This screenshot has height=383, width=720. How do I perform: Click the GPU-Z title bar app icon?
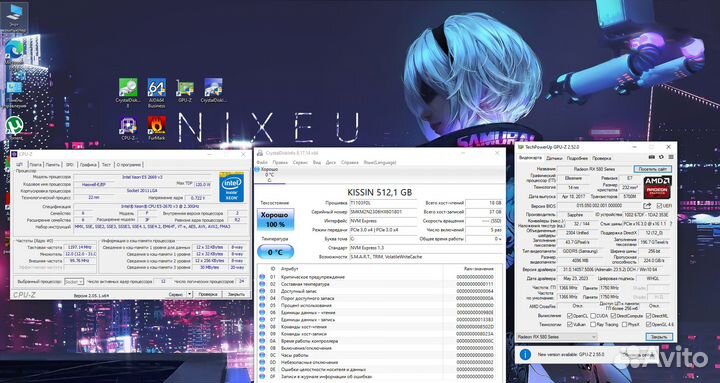(x=520, y=147)
